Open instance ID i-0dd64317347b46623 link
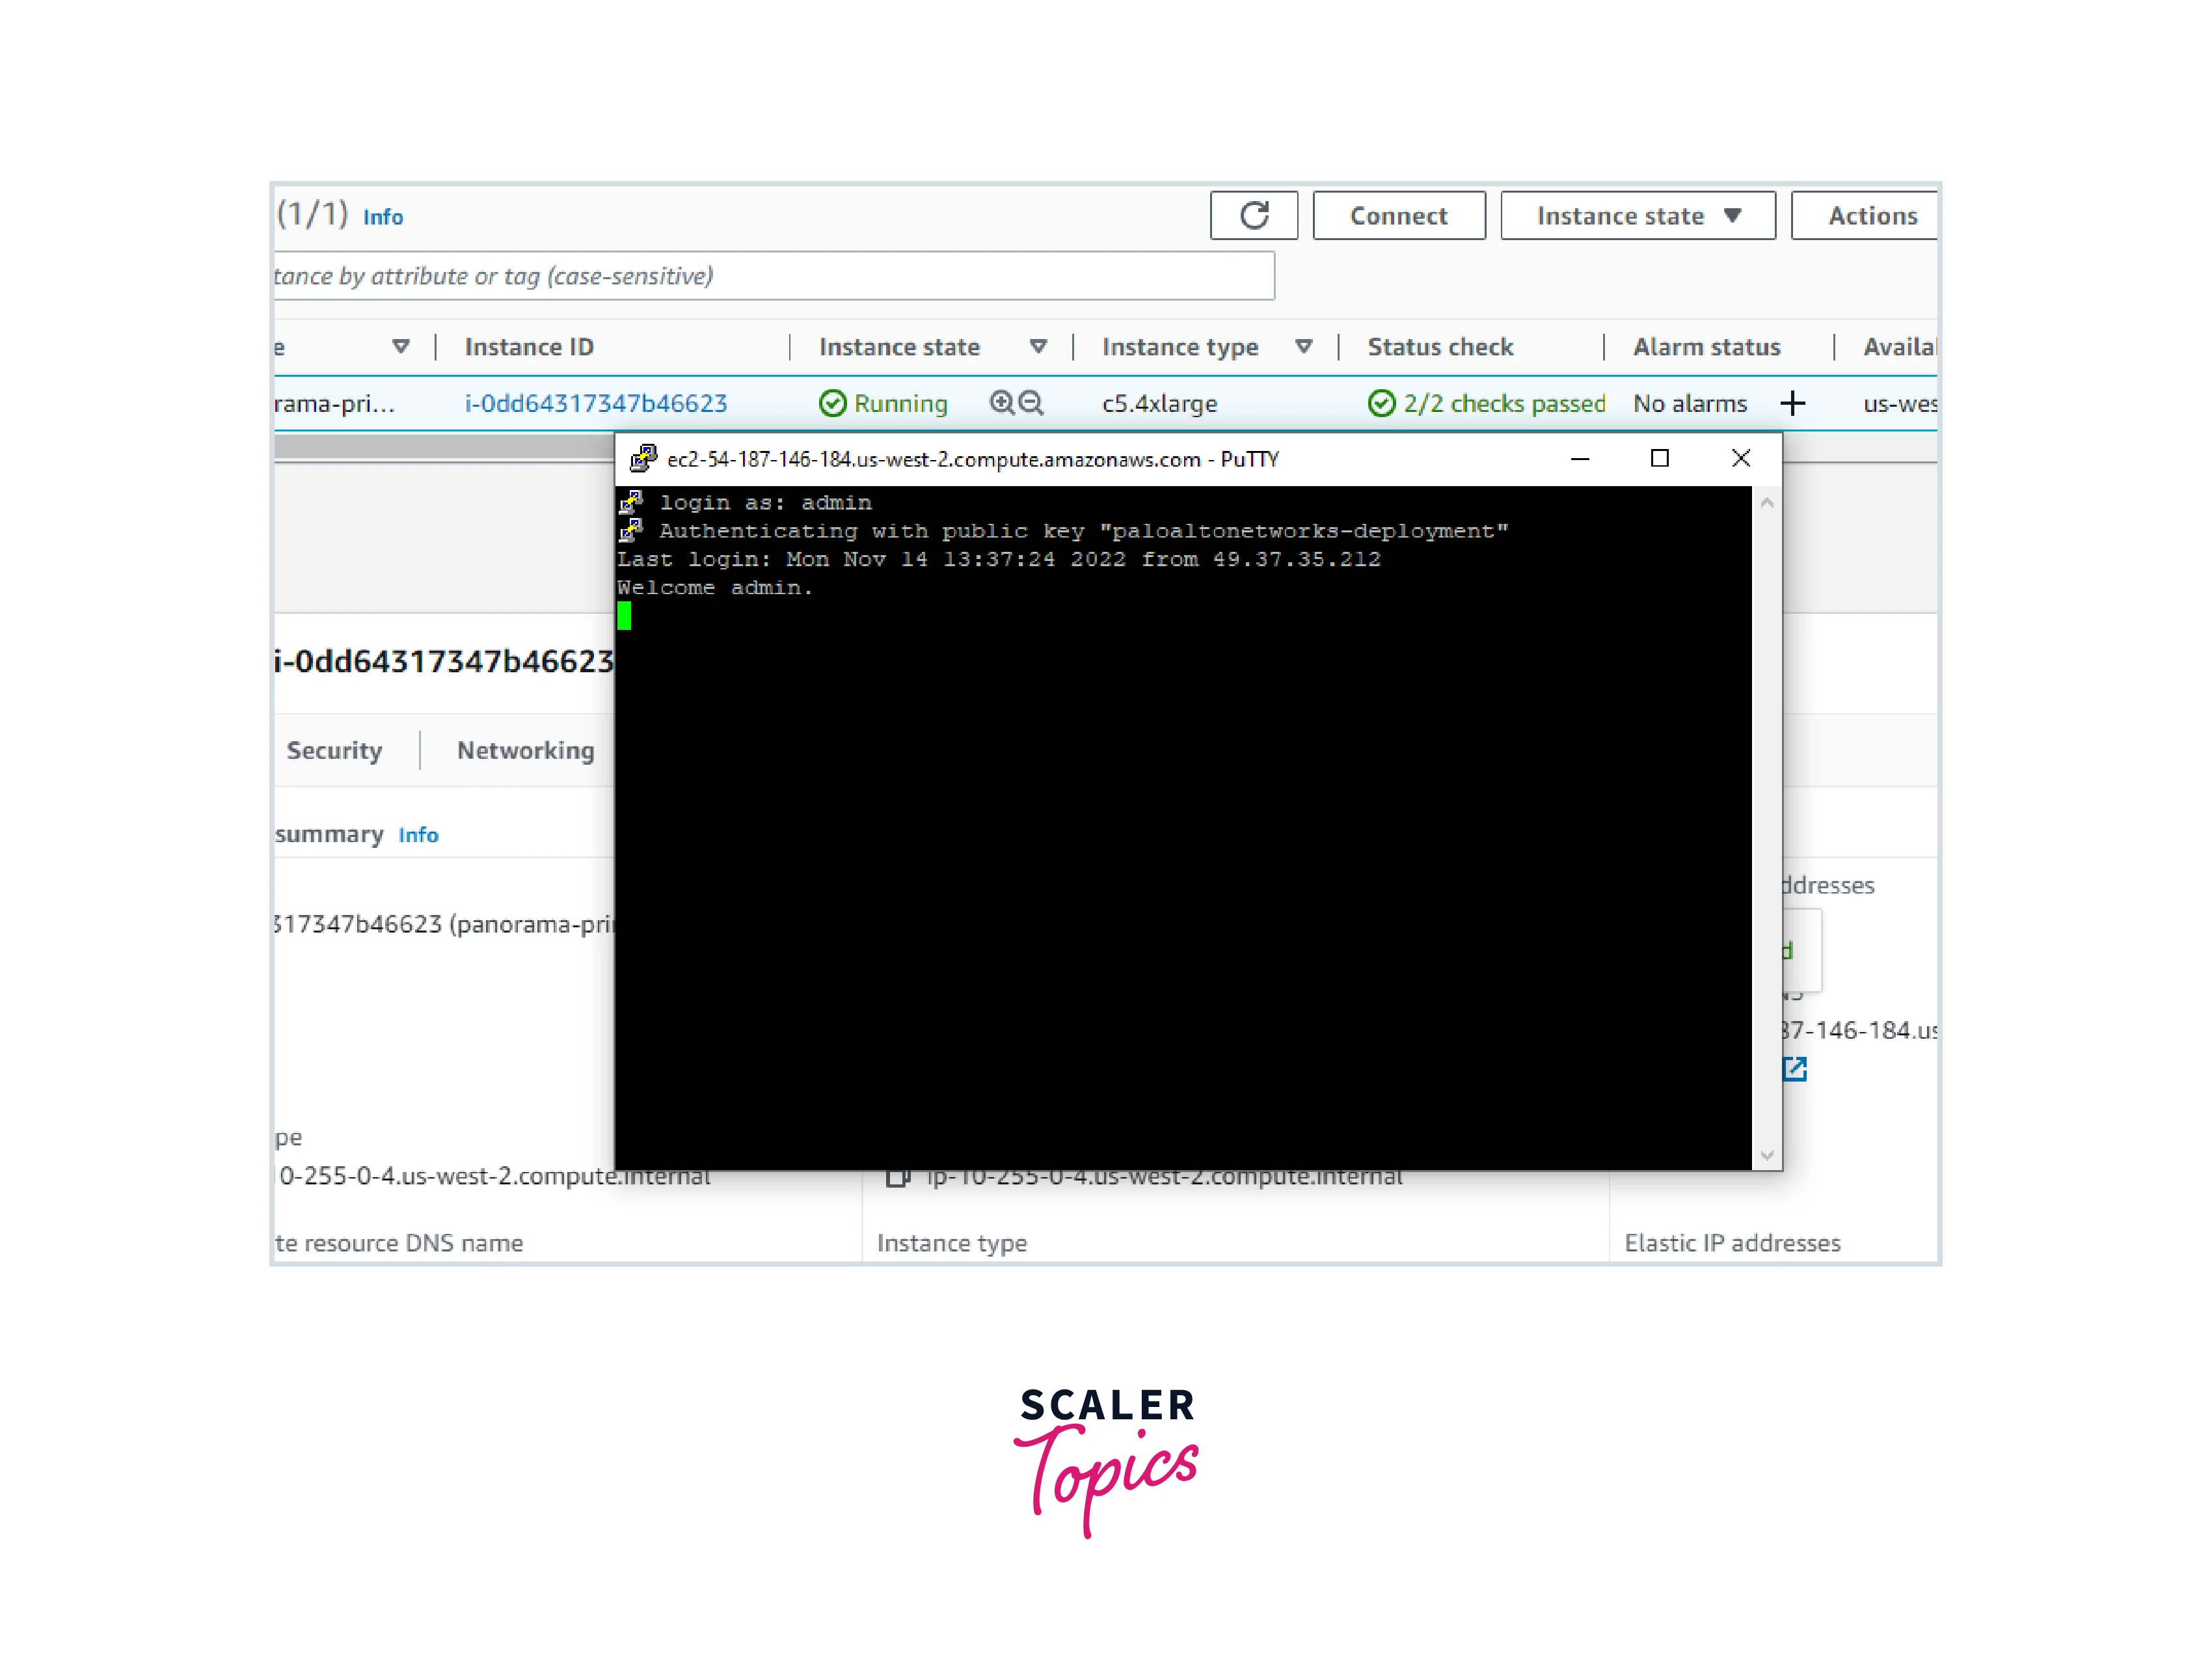Viewport: 2212px width, 1664px height. pos(595,404)
